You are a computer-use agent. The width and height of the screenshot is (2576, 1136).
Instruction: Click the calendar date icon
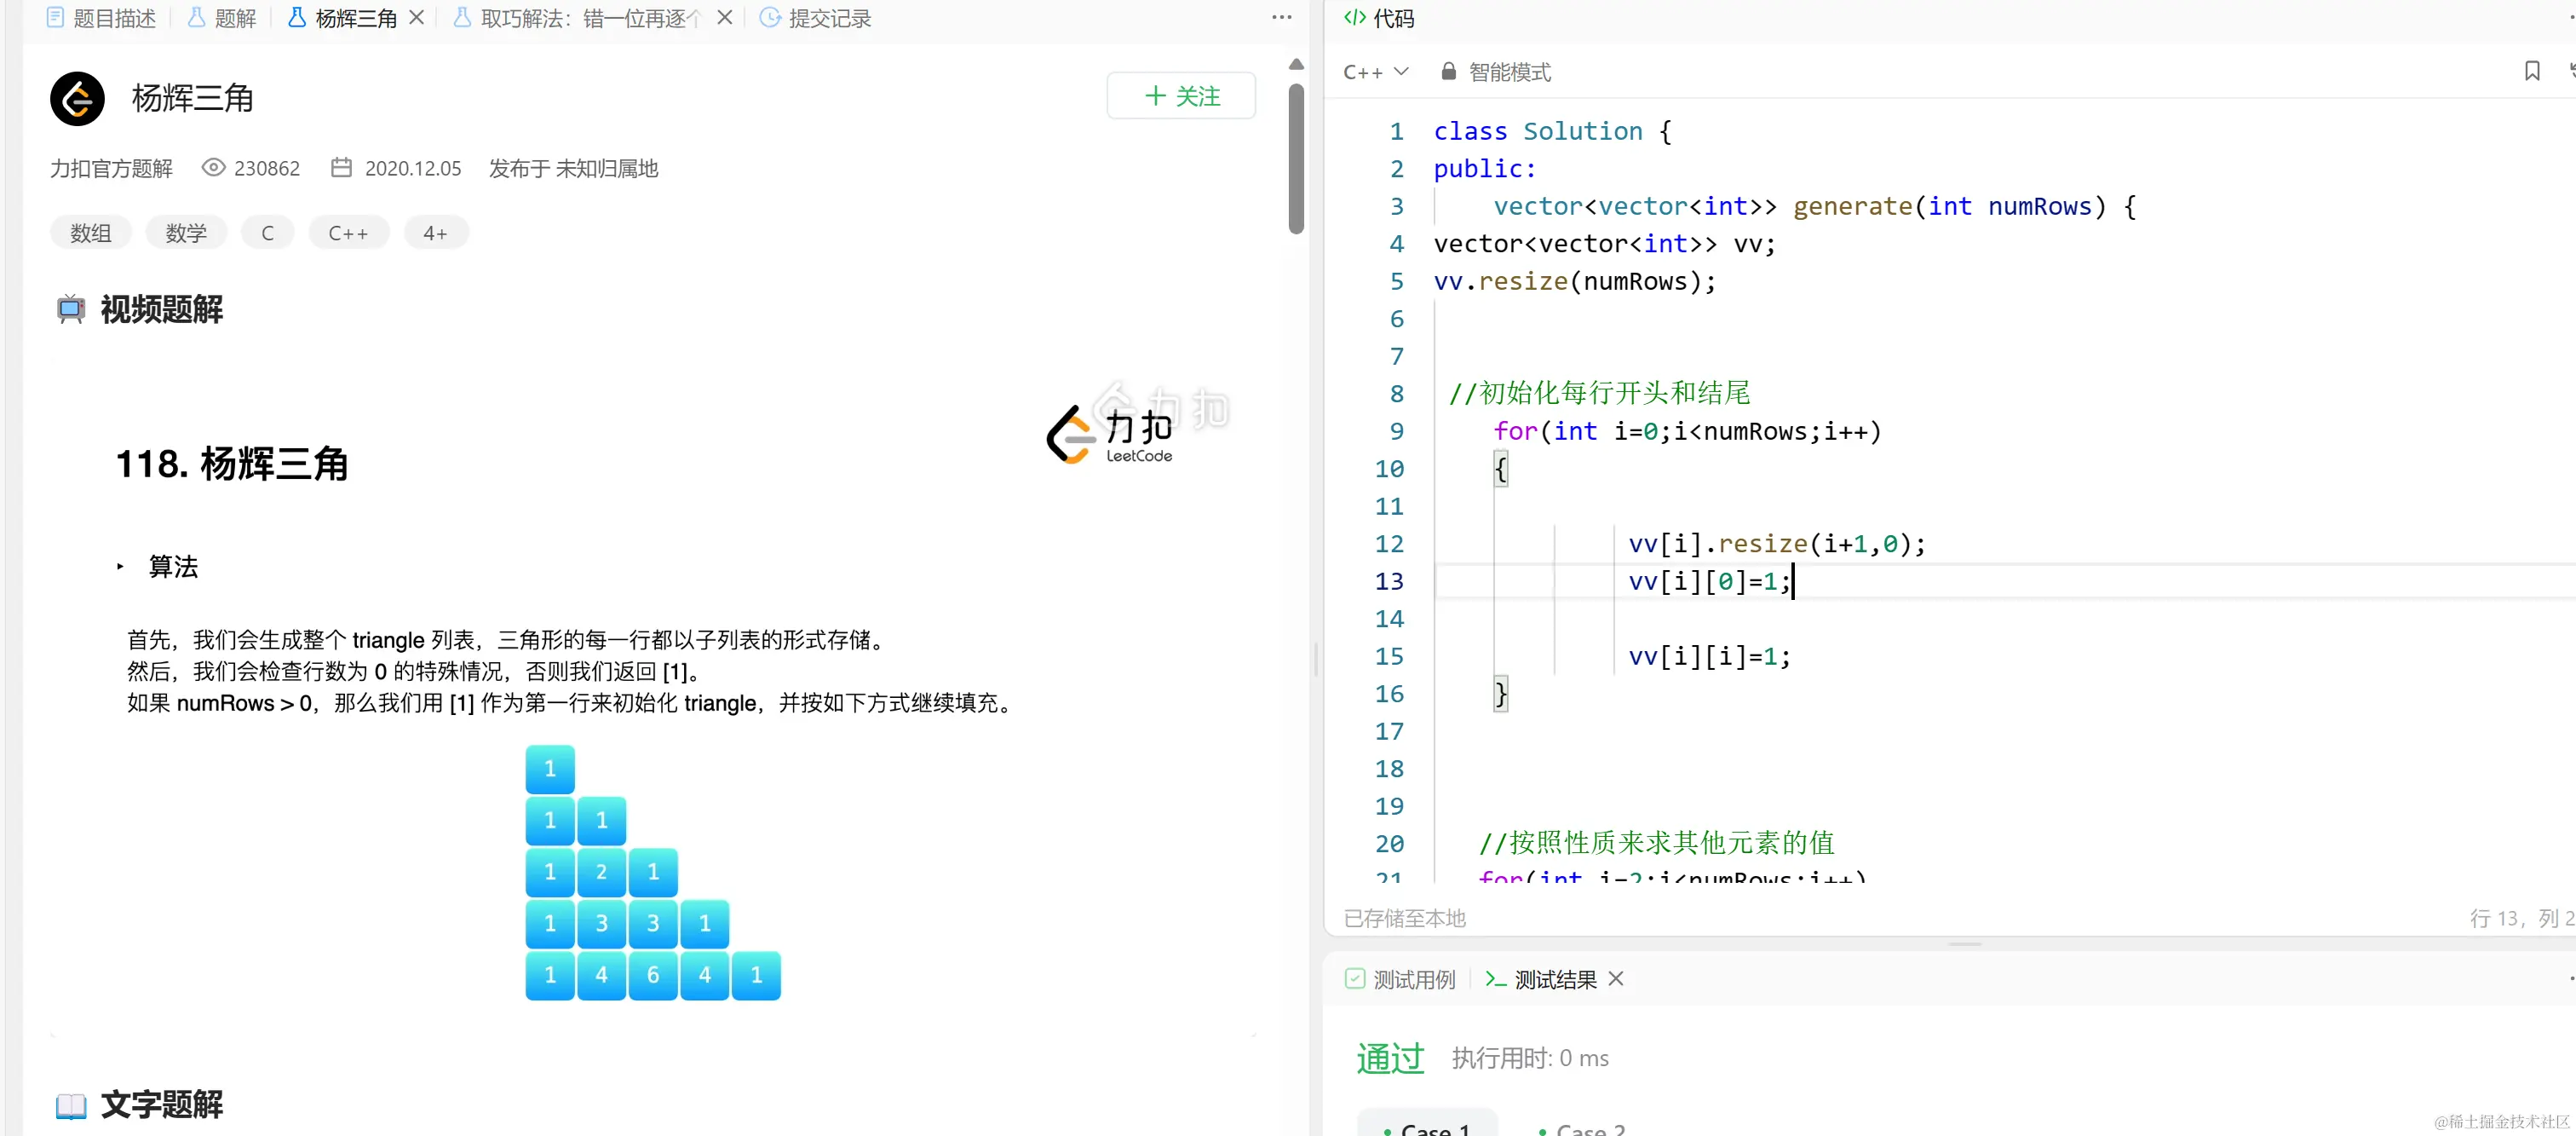pyautogui.click(x=341, y=168)
